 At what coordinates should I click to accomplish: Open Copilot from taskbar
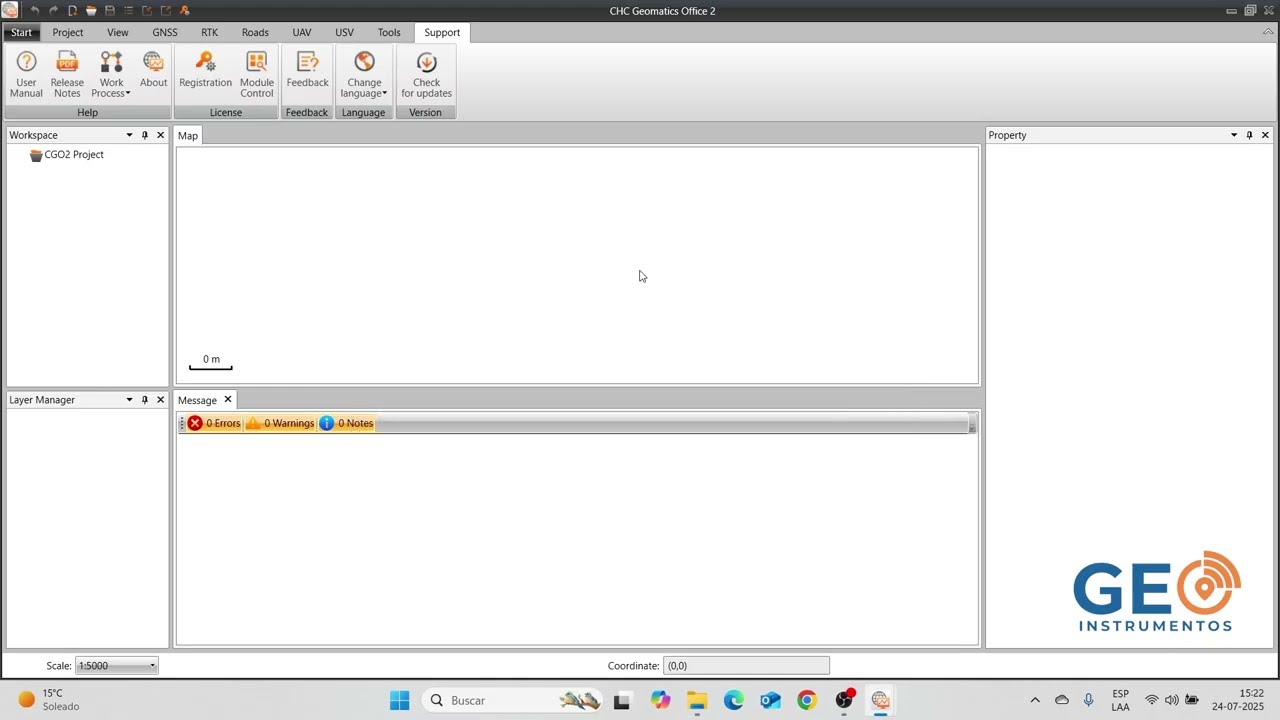[x=660, y=700]
